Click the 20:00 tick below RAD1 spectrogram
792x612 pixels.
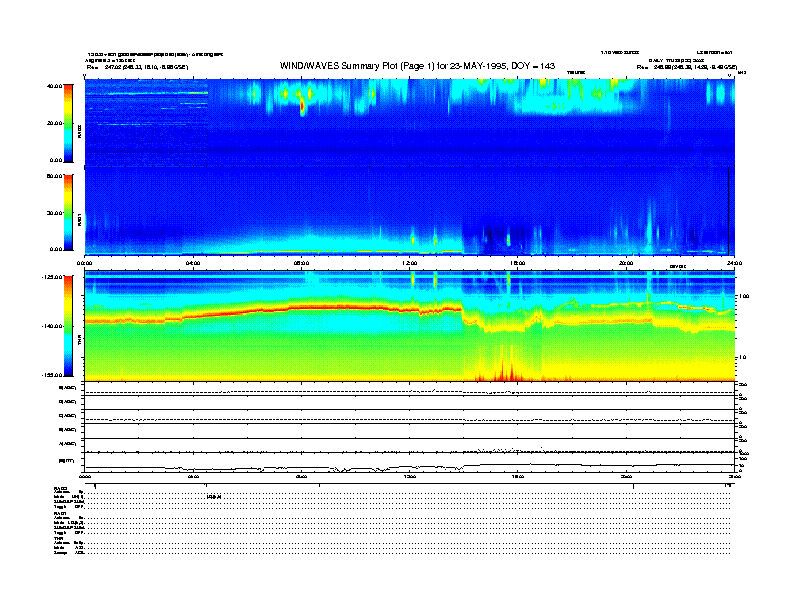click(626, 263)
